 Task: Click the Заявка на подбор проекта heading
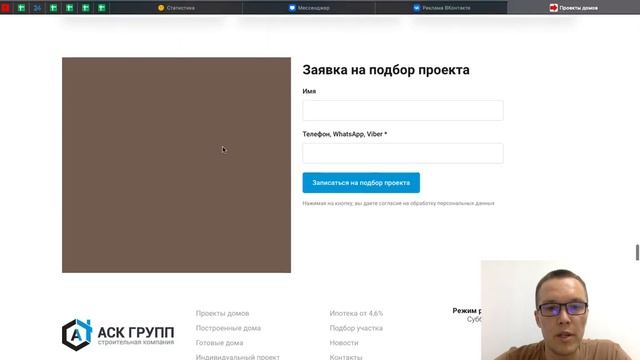coord(386,70)
